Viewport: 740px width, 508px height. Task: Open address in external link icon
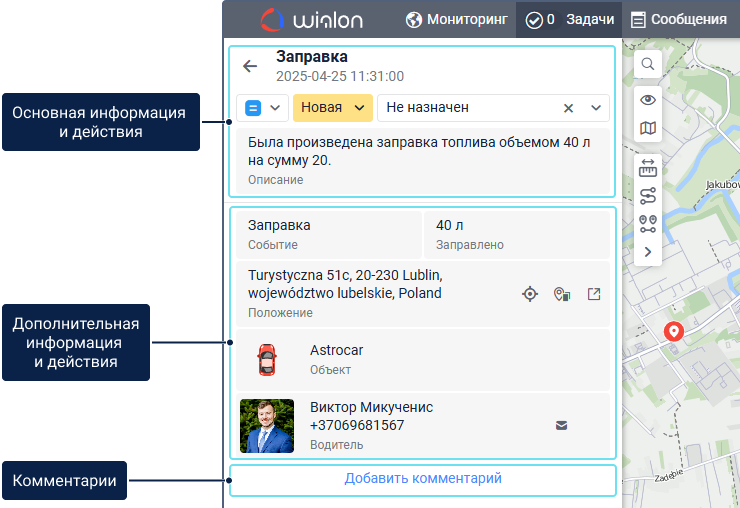pos(594,294)
